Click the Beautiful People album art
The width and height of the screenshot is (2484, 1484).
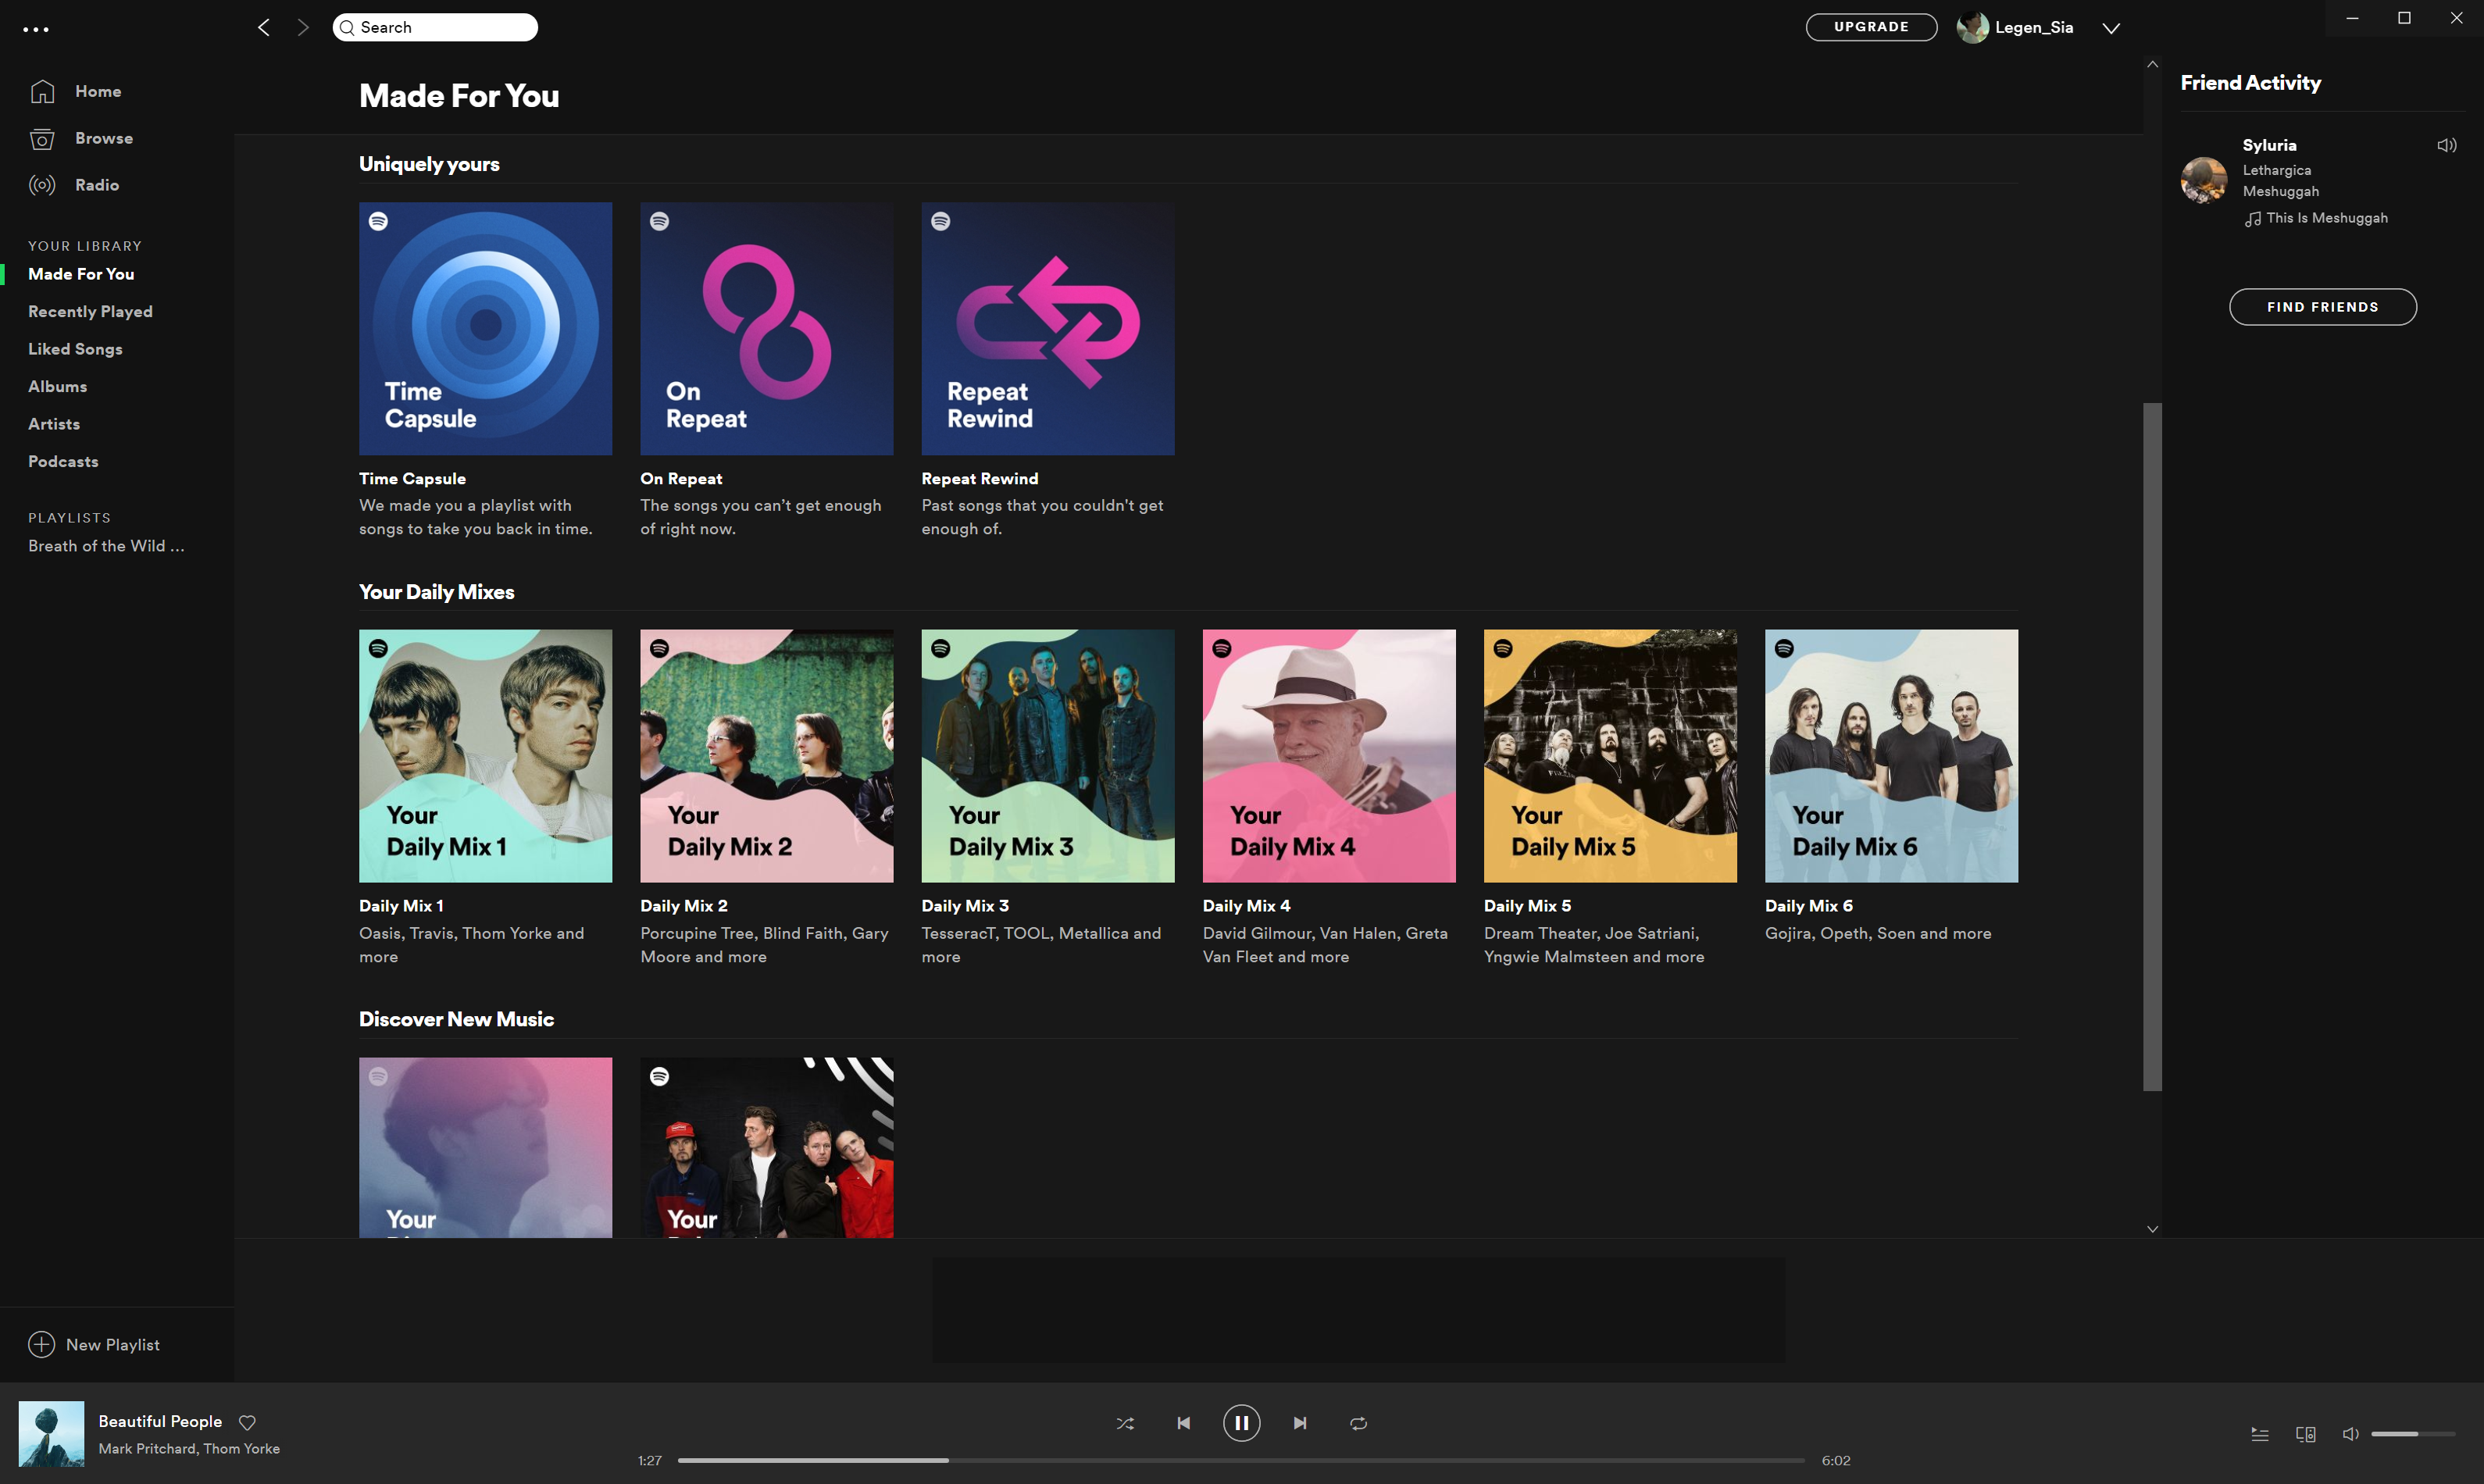[51, 1434]
